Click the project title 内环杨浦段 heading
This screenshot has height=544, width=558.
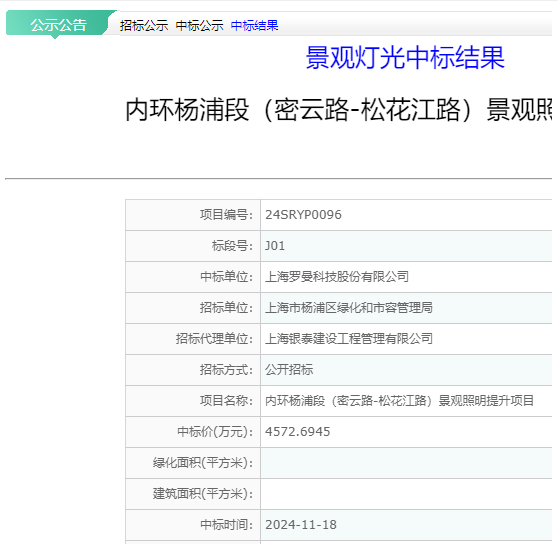click(338, 110)
